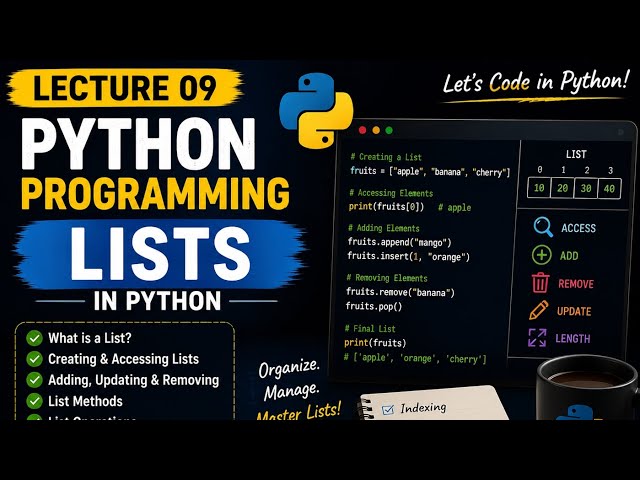Image resolution: width=640 pixels, height=480 pixels.
Task: Click the Adding, Updating & Removing text
Action: point(133,380)
